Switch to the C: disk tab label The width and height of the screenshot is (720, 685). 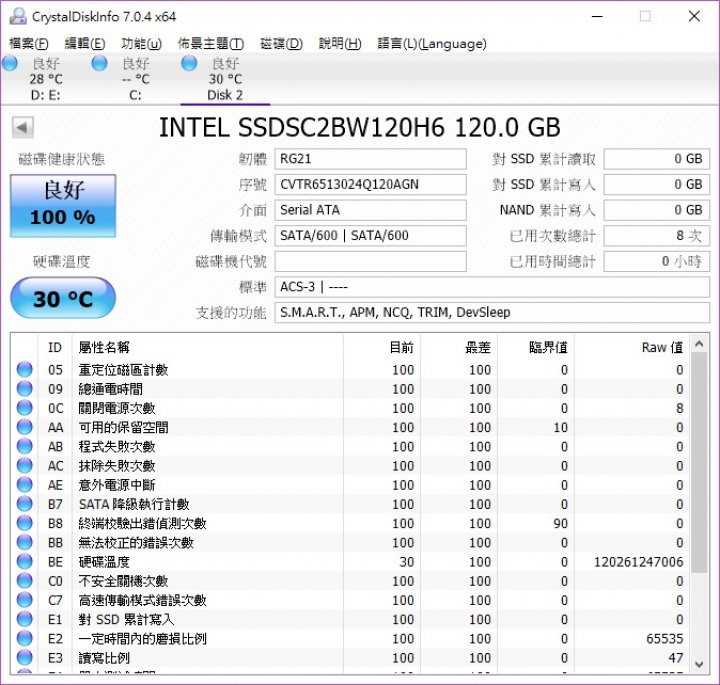(135, 95)
